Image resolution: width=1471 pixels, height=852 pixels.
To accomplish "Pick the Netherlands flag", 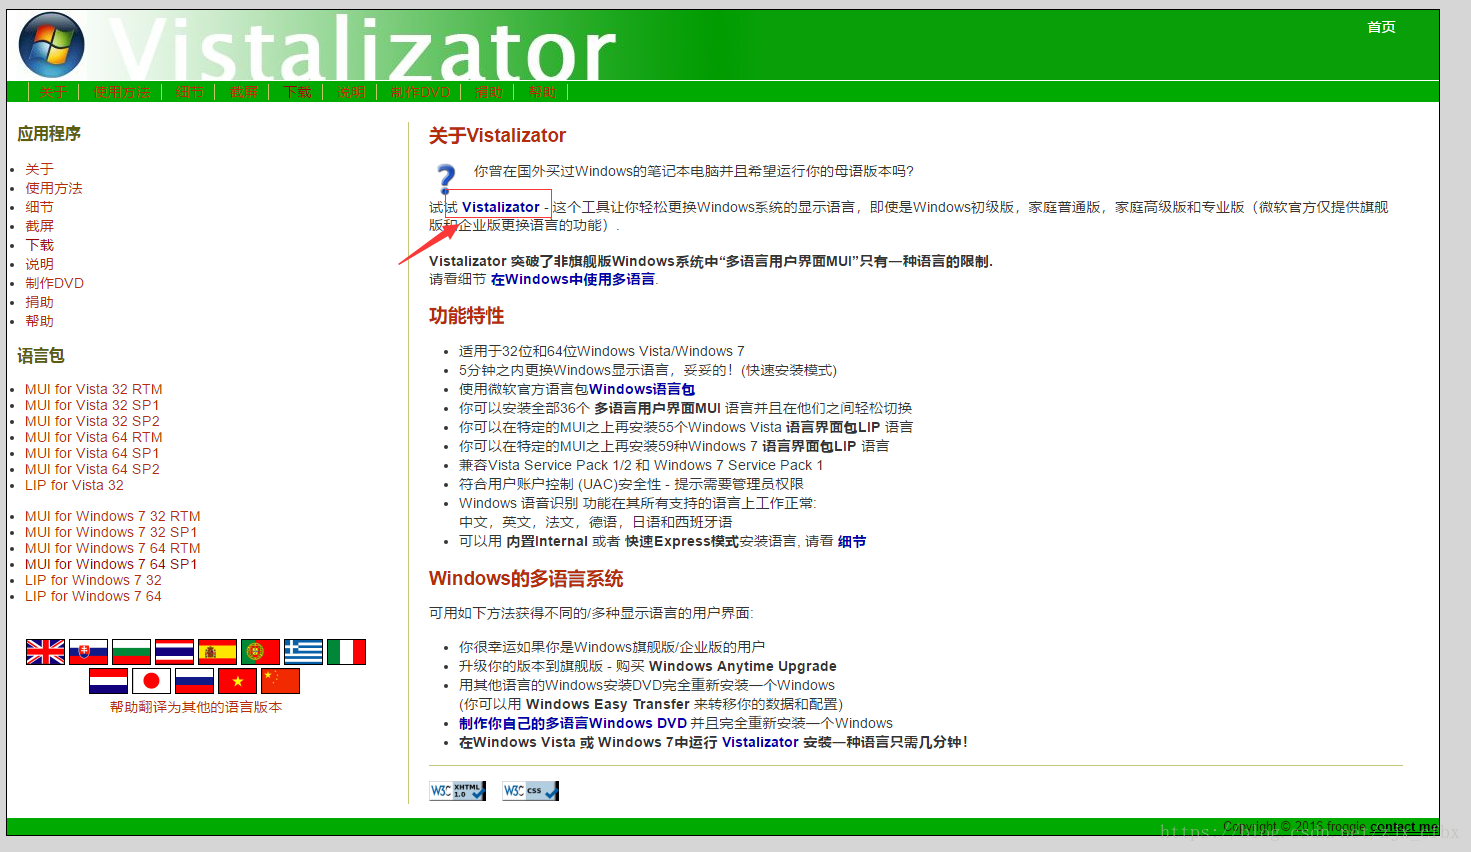I will [108, 681].
